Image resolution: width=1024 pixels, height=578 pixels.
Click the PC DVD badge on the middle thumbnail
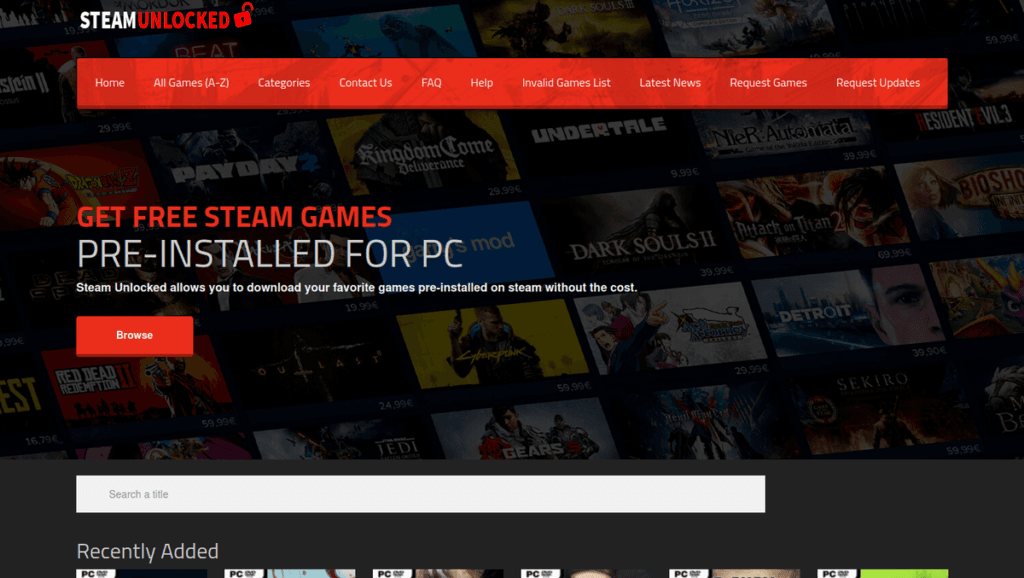coord(530,574)
